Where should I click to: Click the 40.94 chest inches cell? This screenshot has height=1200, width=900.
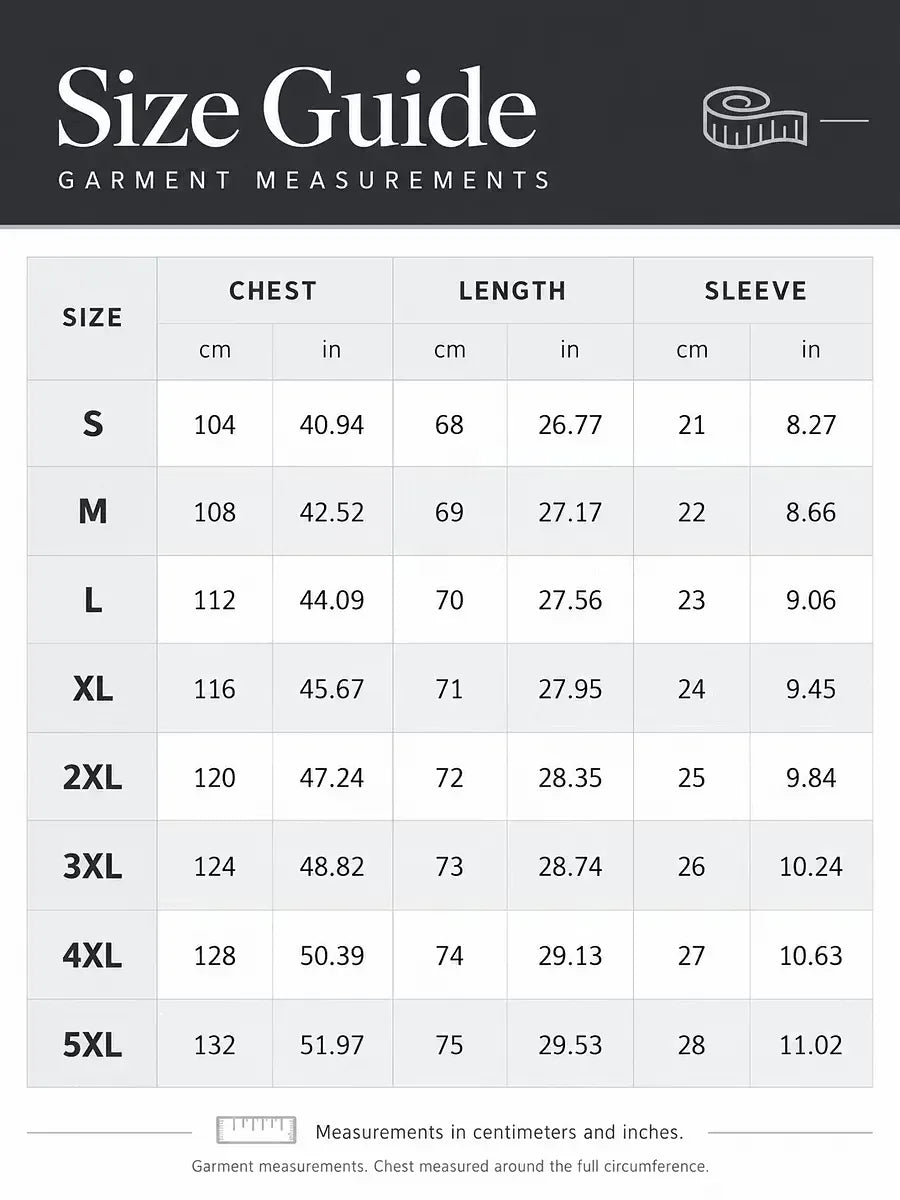click(332, 425)
